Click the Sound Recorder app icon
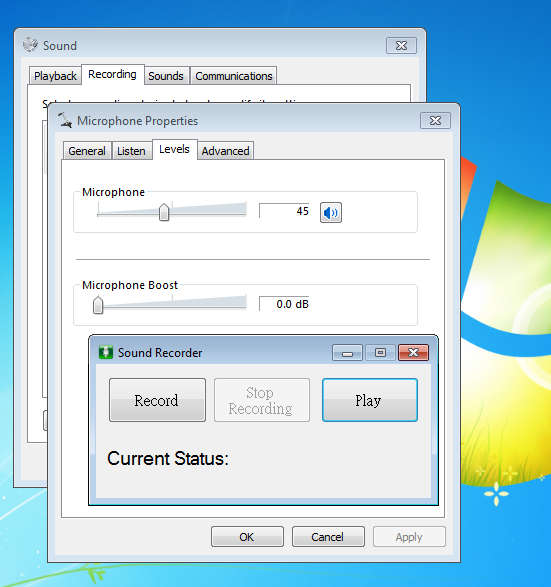 coord(106,352)
